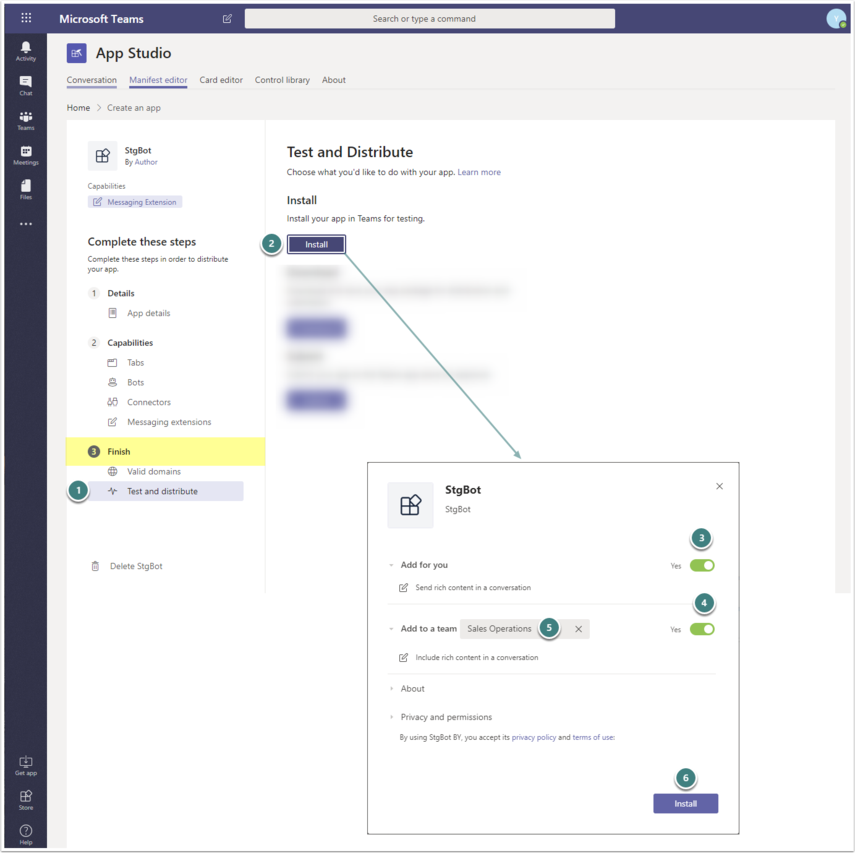The width and height of the screenshot is (855, 853).
Task: Click the Get app sidebar icon
Action: [x=26, y=766]
